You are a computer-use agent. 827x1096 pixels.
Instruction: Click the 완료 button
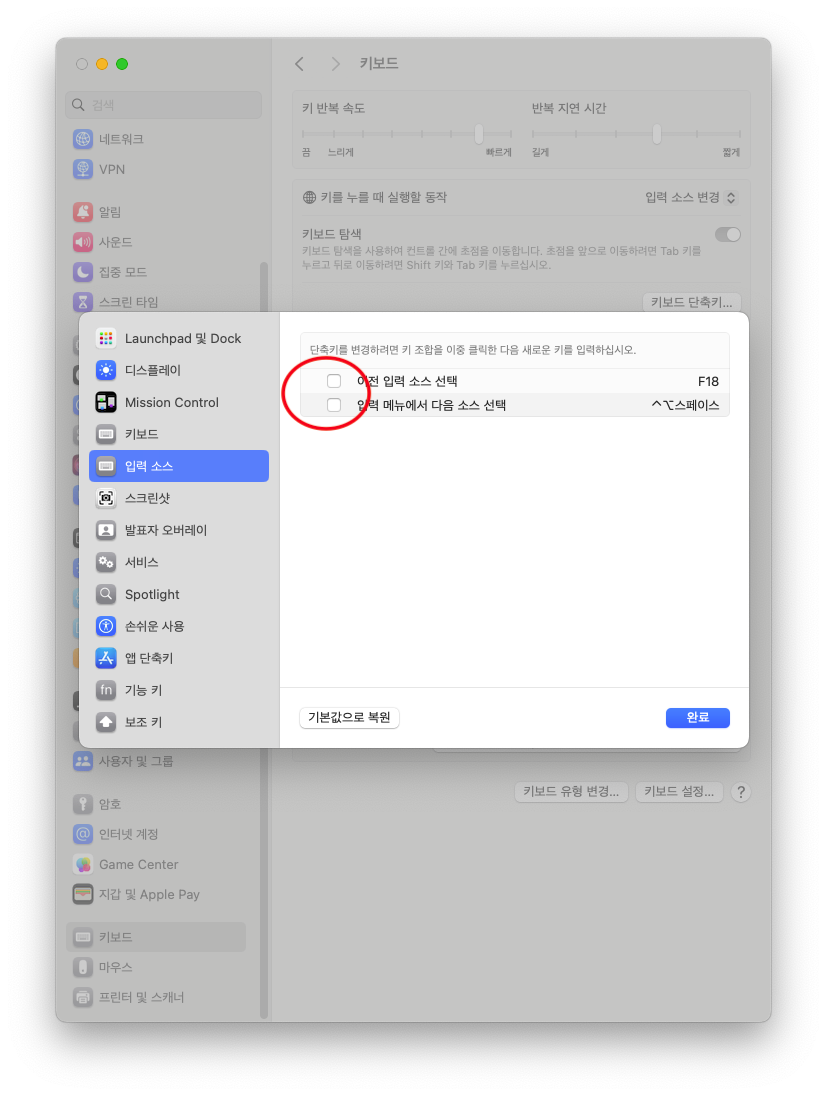point(698,718)
